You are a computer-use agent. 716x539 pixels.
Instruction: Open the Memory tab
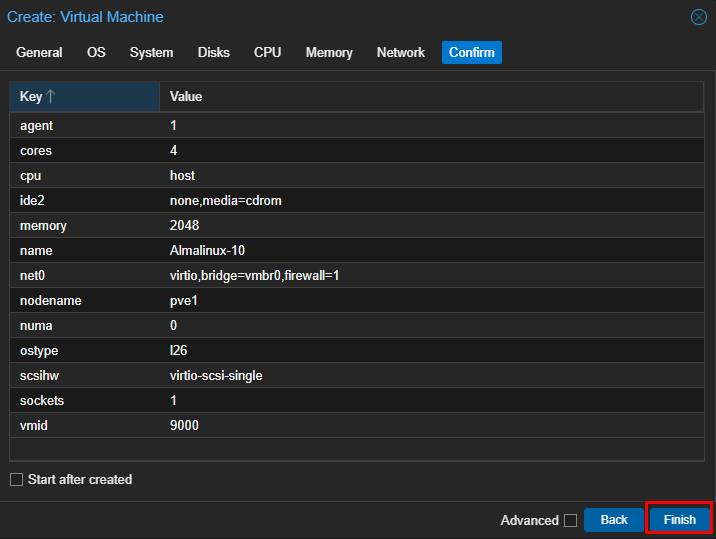click(x=329, y=53)
